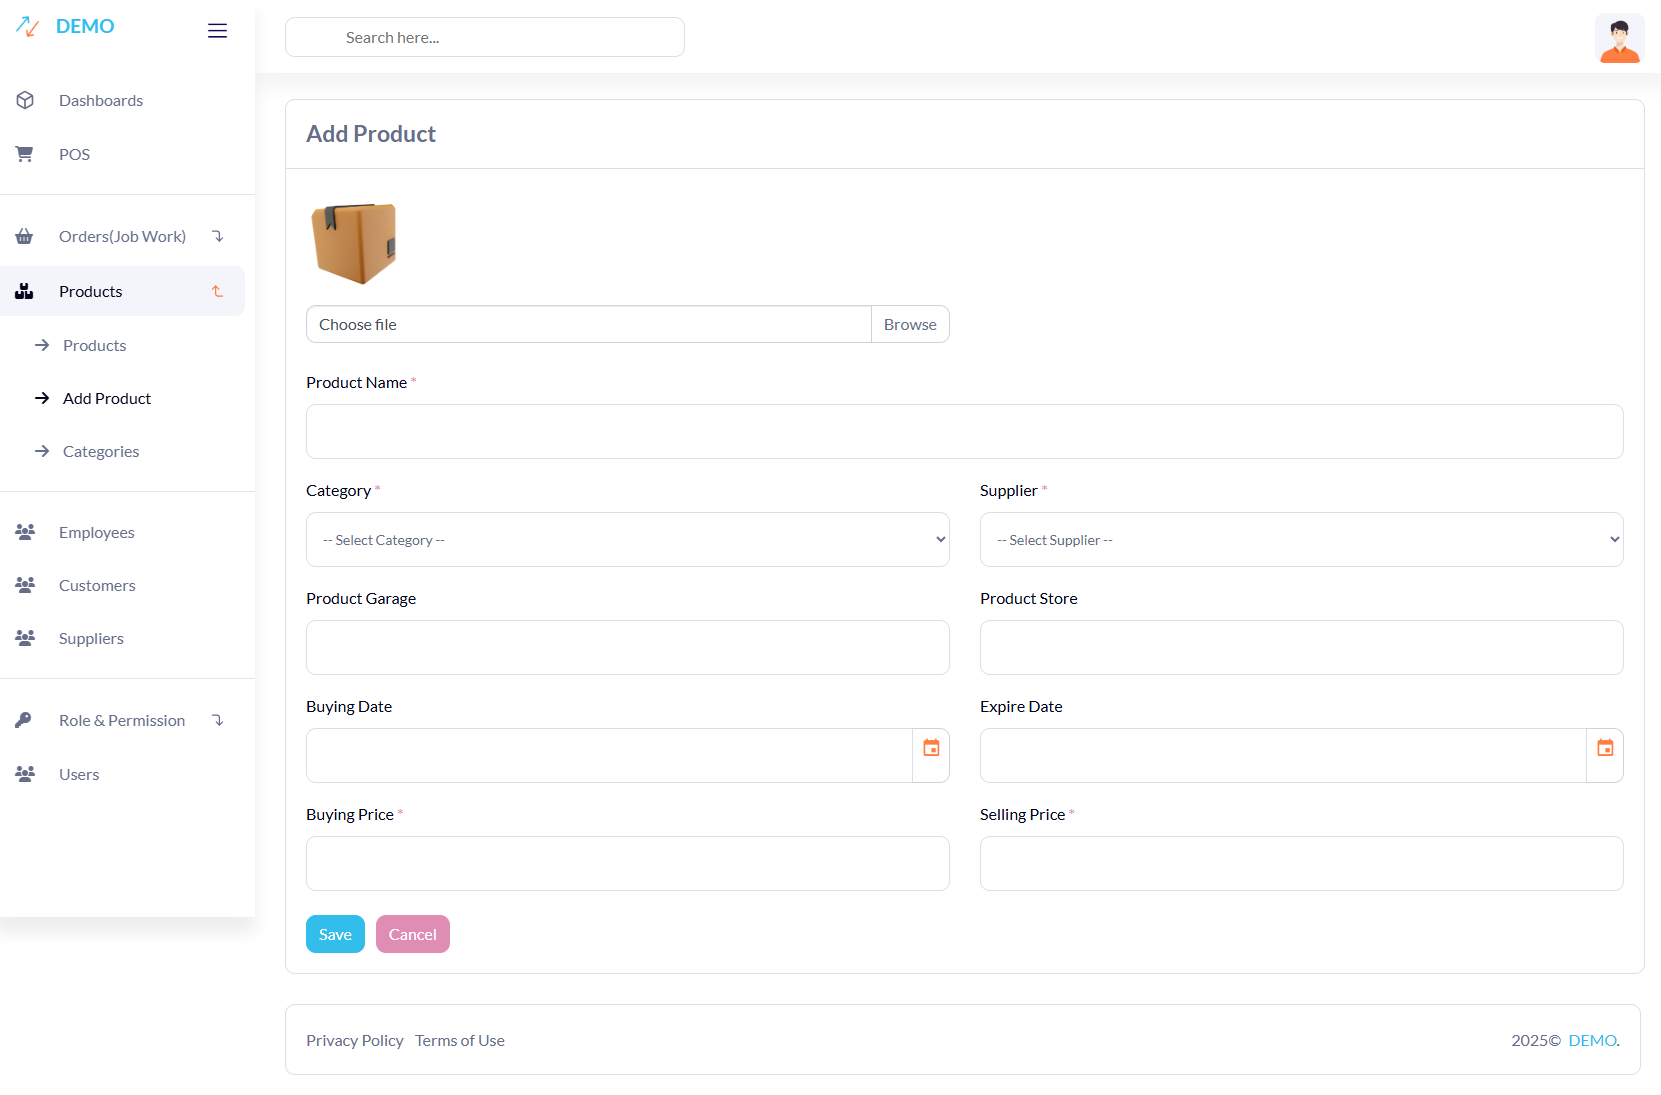This screenshot has height=1095, width=1661.
Task: Open the user avatar profile
Action: 1619,38
